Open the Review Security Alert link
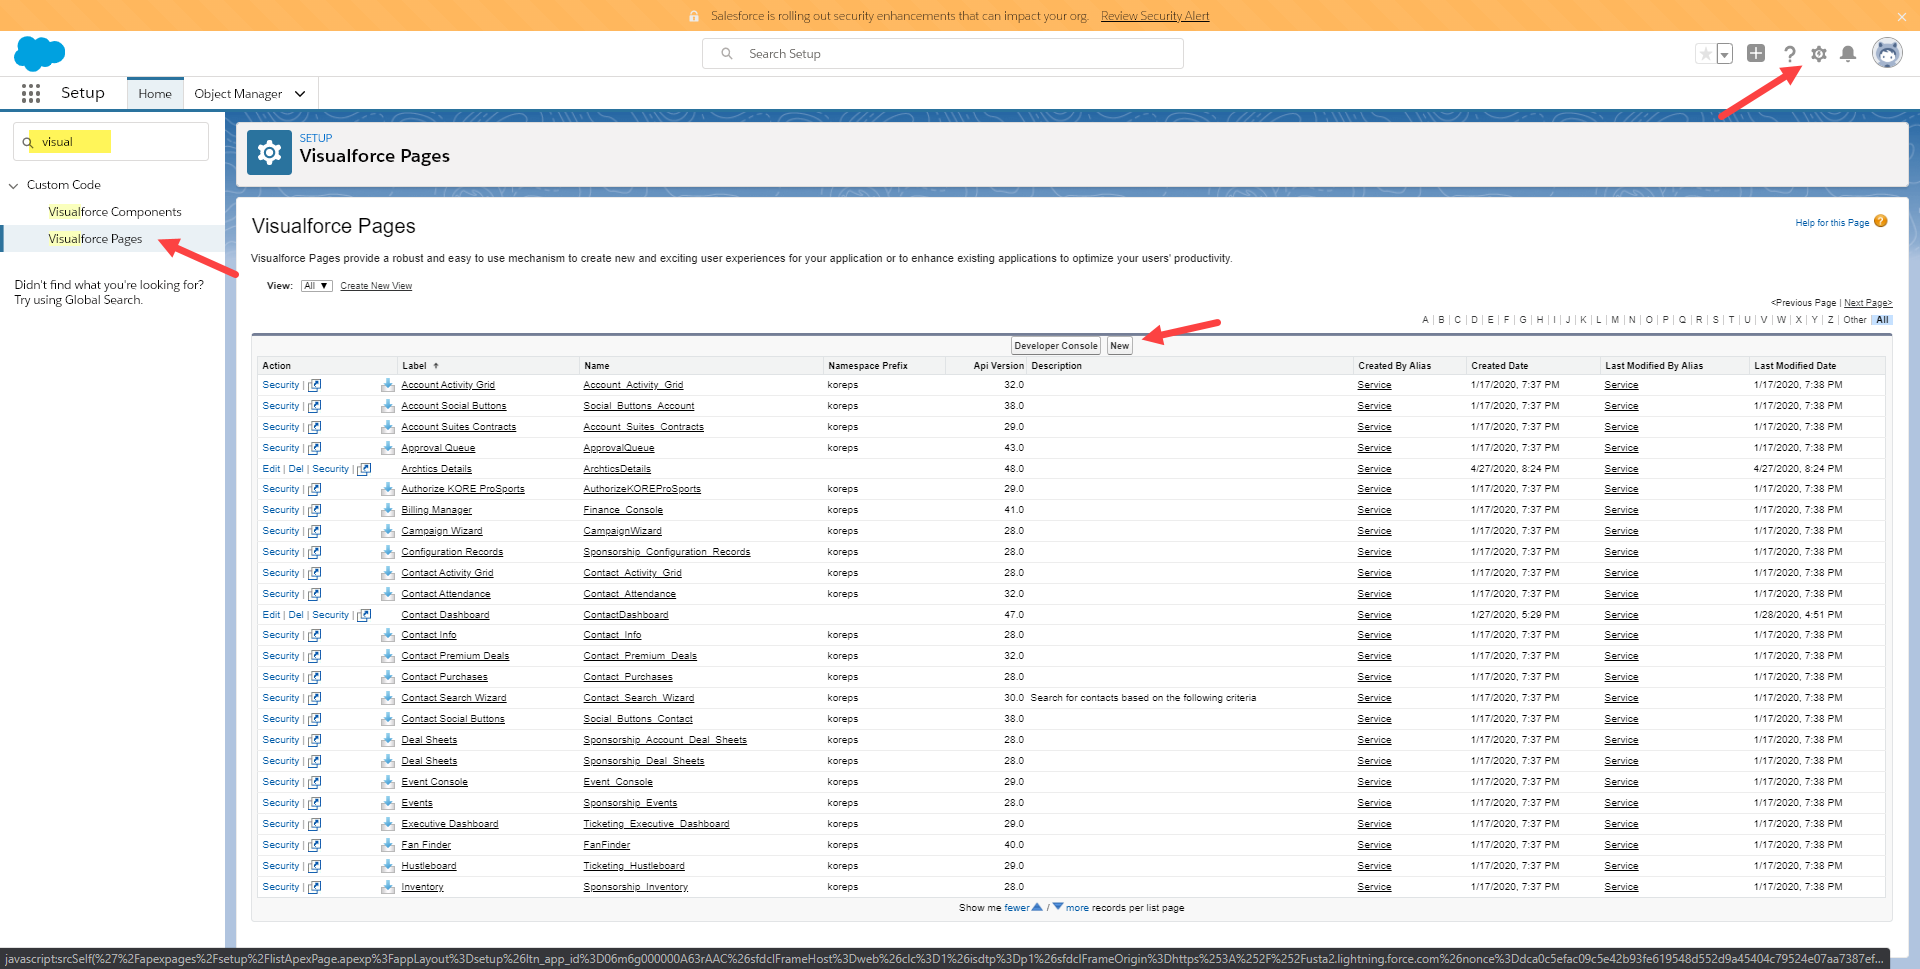The image size is (1920, 969). click(1155, 16)
